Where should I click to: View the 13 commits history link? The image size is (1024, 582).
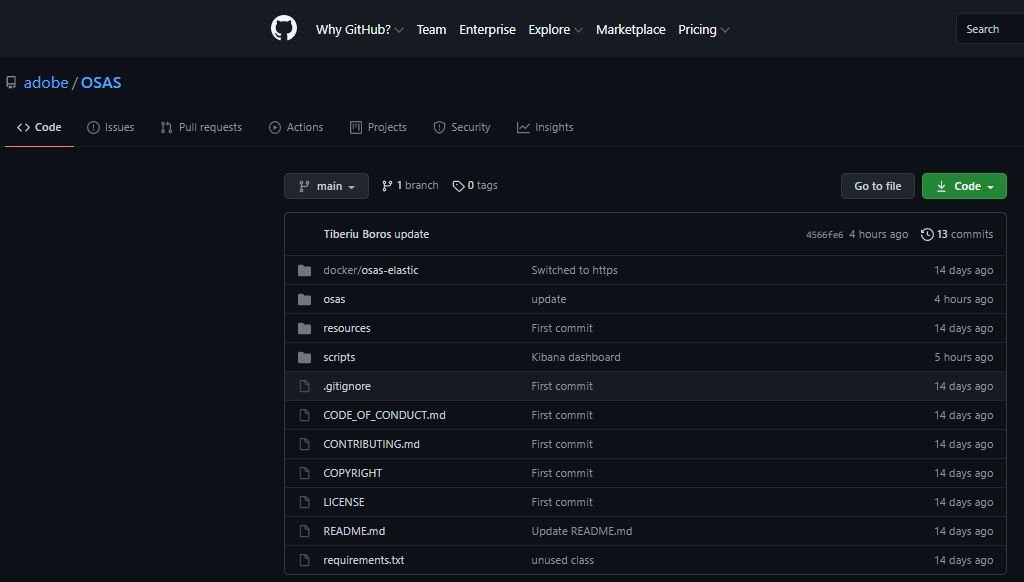click(x=957, y=234)
